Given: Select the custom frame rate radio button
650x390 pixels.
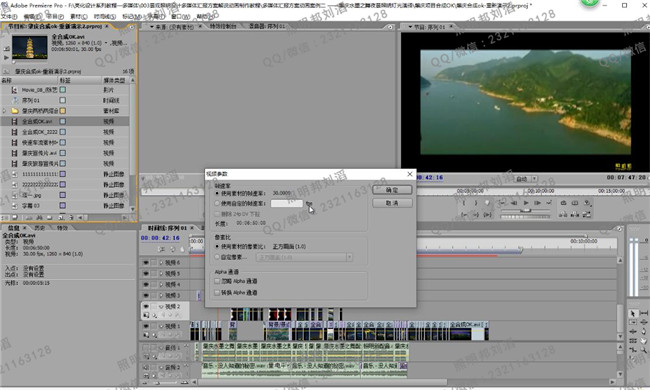Looking at the screenshot, I should click(217, 203).
